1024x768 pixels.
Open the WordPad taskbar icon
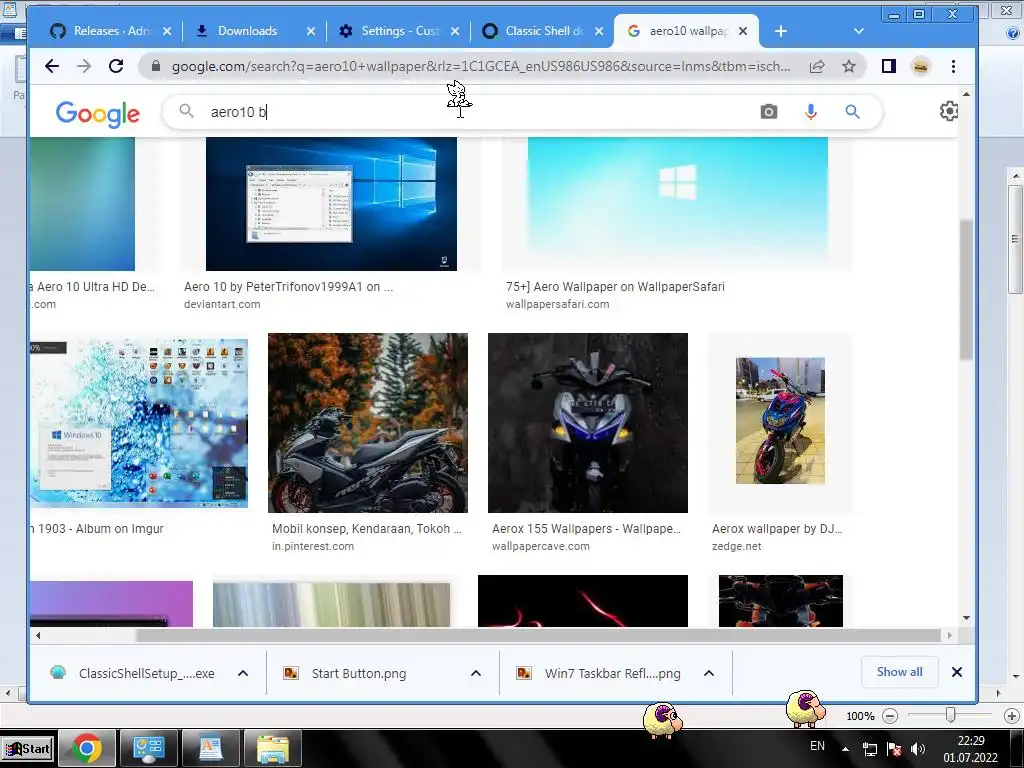click(x=211, y=748)
